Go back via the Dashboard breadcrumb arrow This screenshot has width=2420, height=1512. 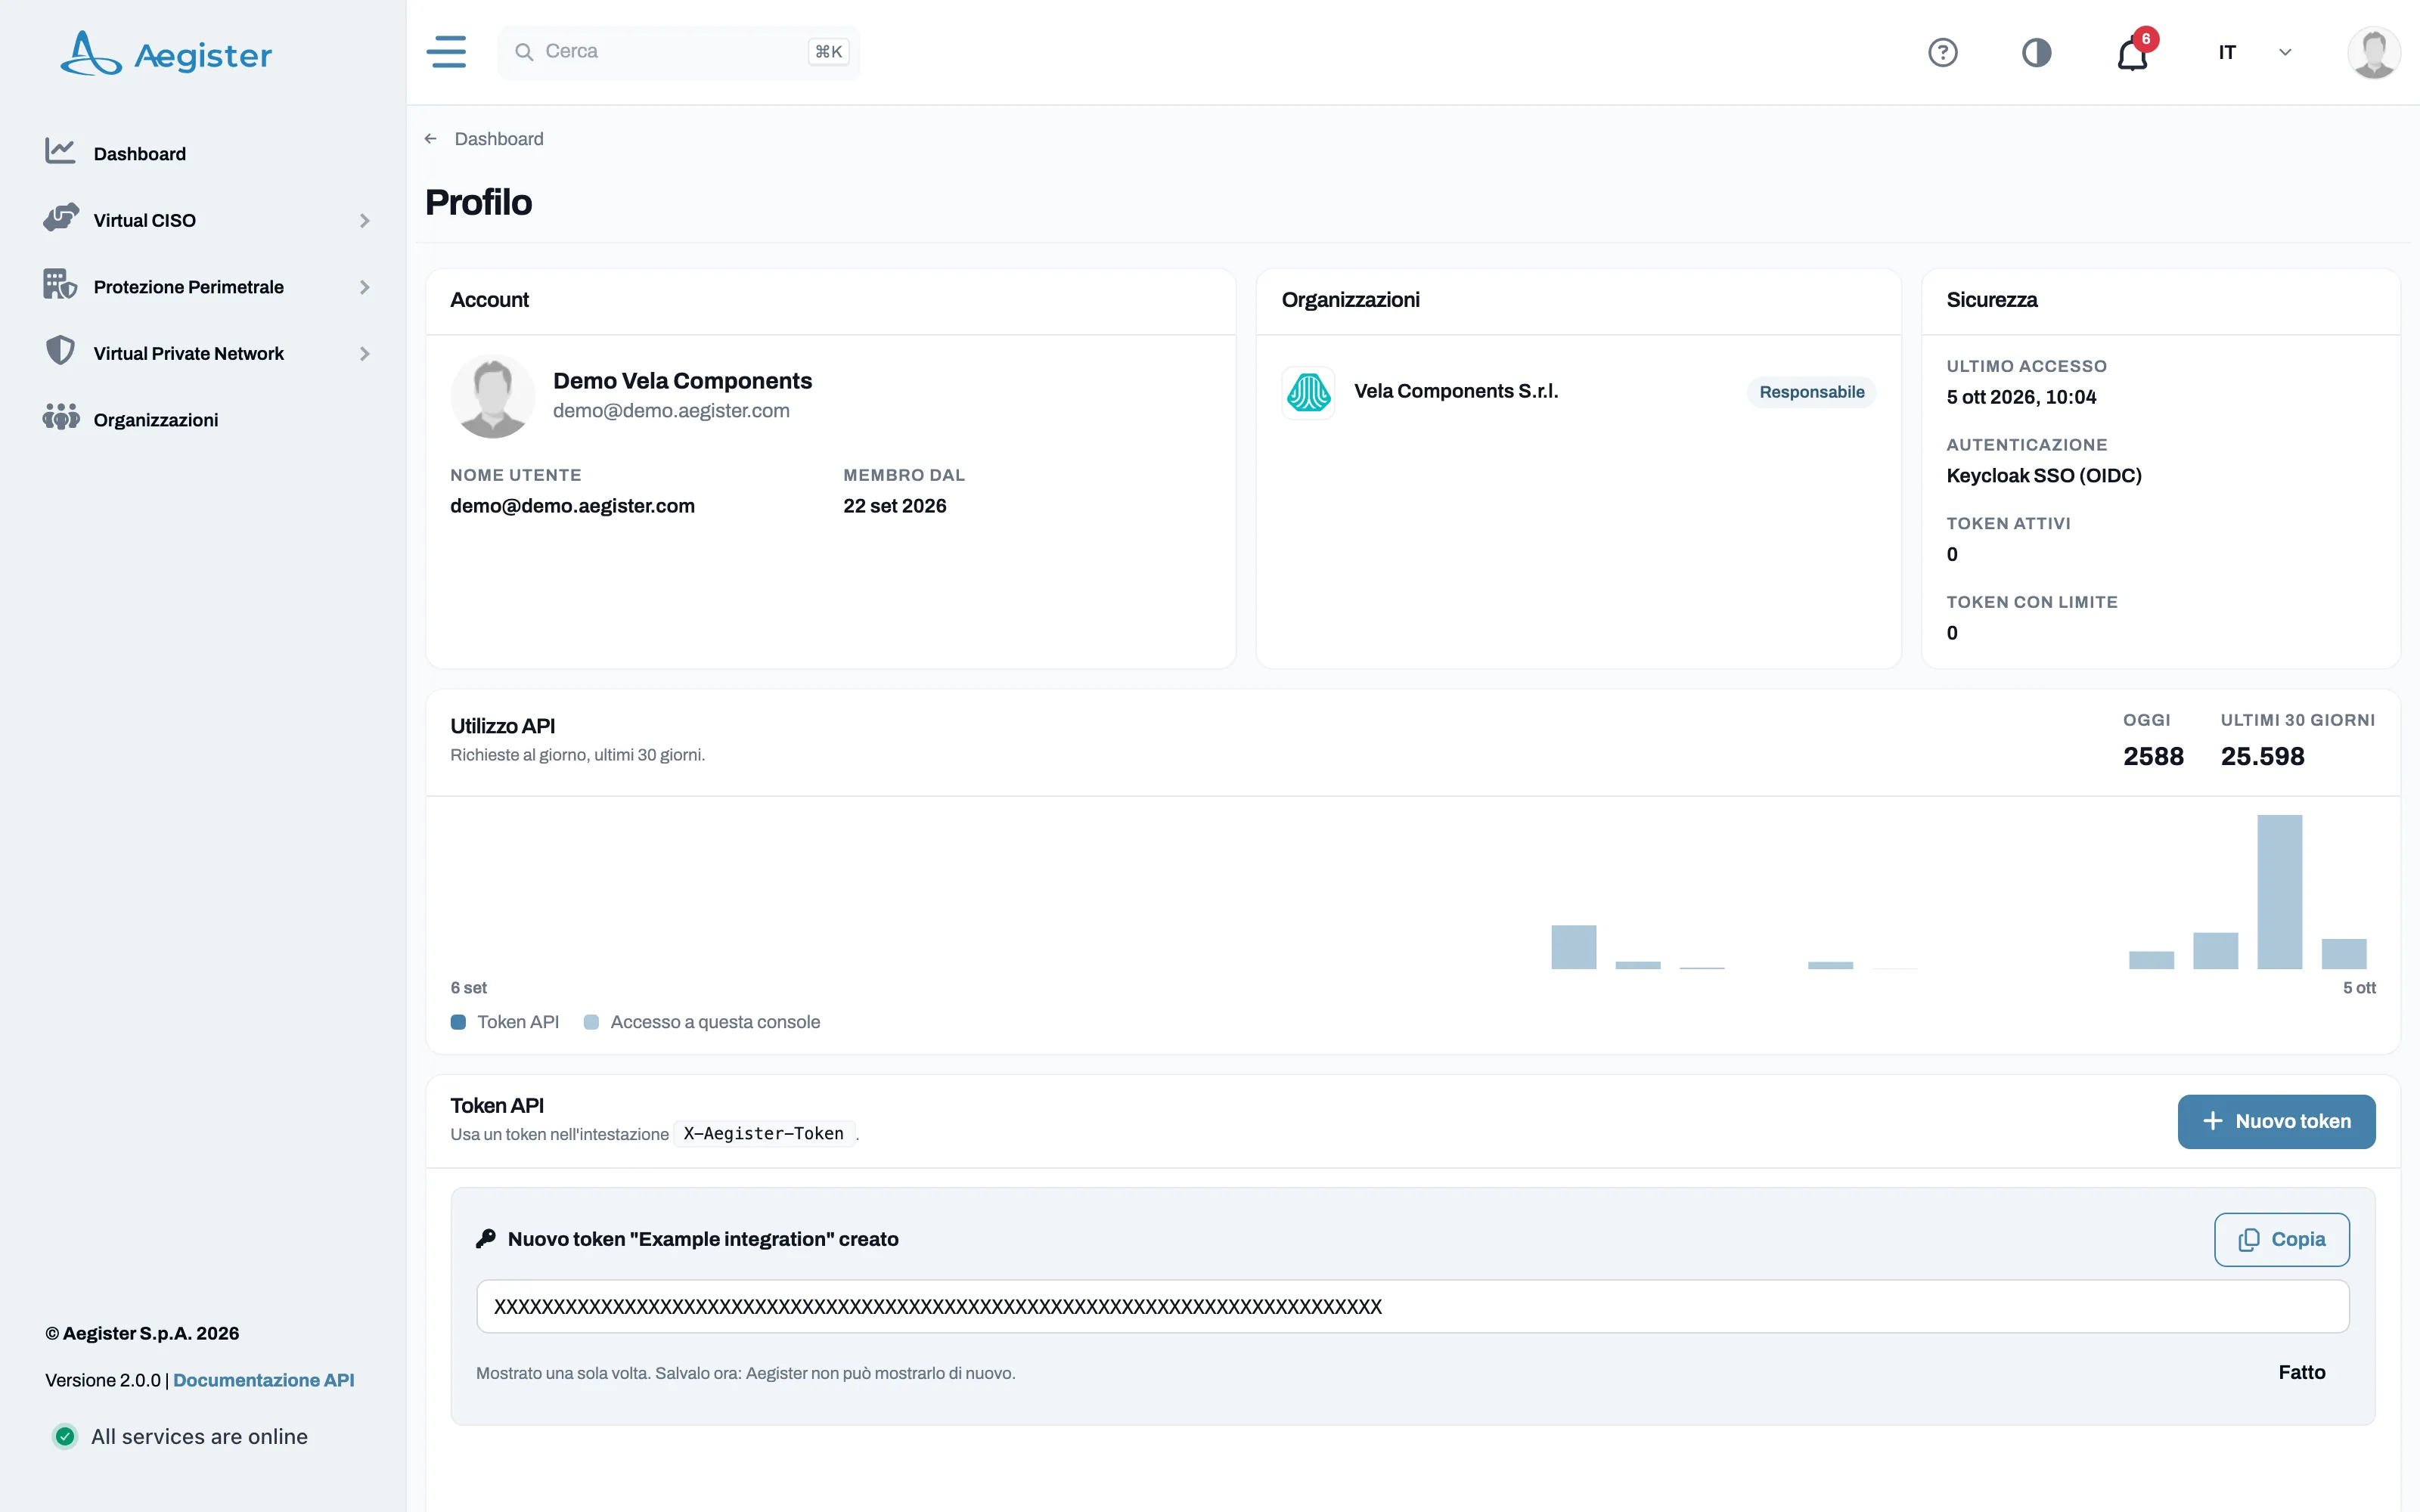431,139
